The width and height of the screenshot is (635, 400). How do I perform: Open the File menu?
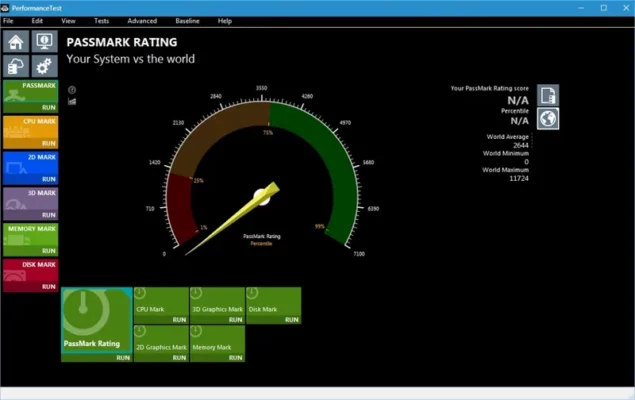(x=8, y=21)
